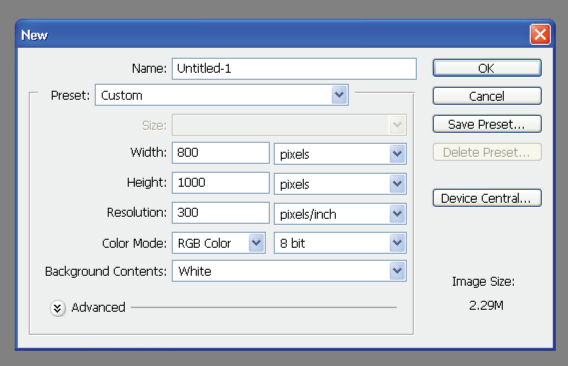Expand the Advanced options chevron icon
The width and height of the screenshot is (568, 366).
58,308
